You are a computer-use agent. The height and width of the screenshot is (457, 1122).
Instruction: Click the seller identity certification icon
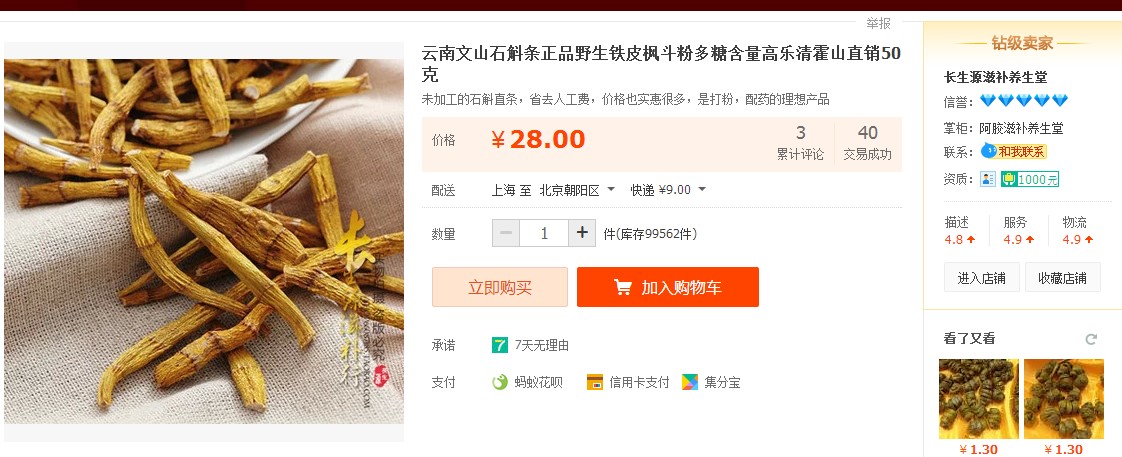(987, 180)
